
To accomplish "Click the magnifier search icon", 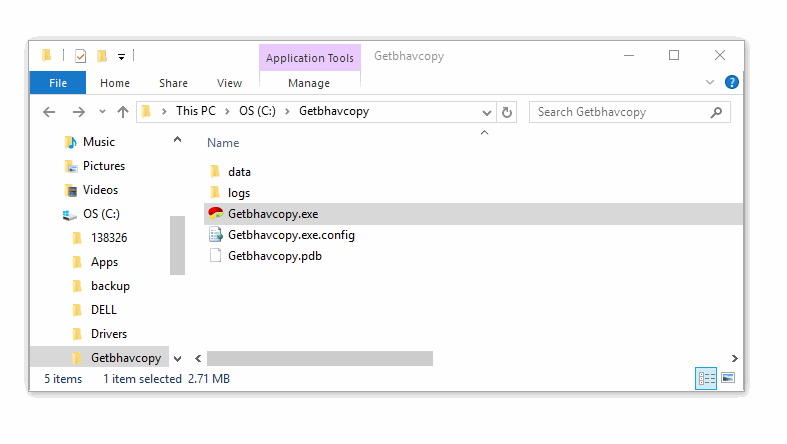I will (x=716, y=112).
